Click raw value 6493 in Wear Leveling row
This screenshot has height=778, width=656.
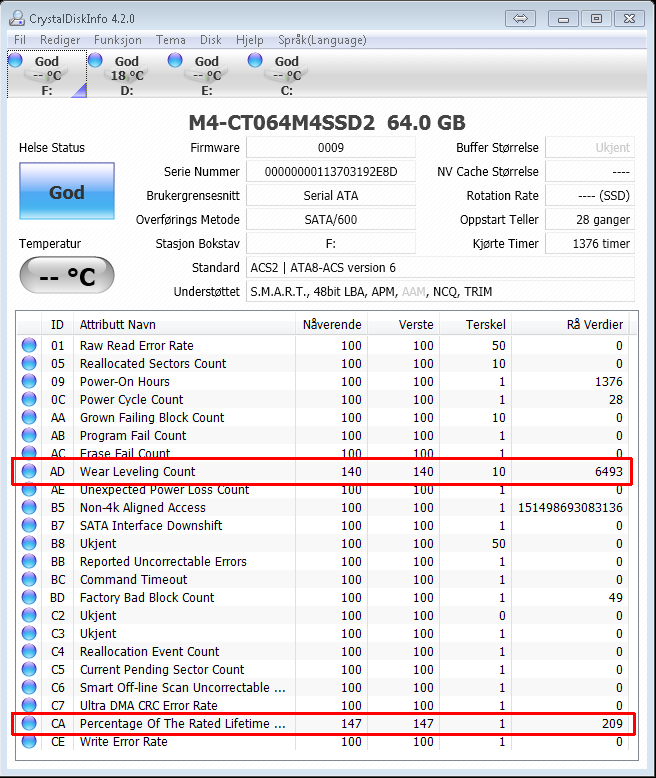pos(609,471)
